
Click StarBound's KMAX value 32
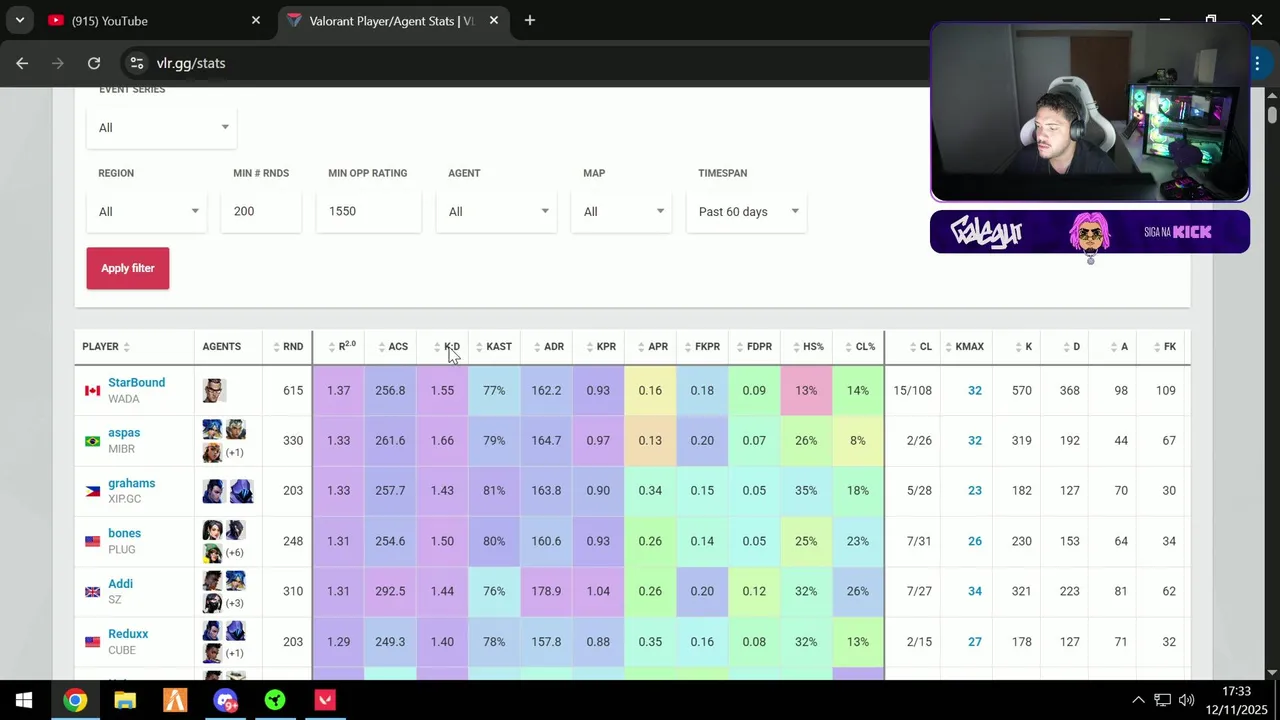[x=974, y=391]
